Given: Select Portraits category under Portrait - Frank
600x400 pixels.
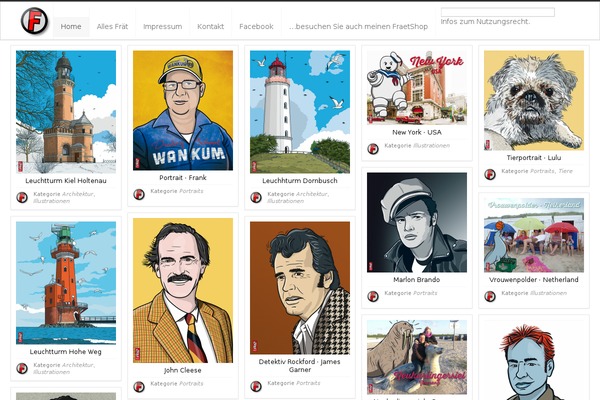Looking at the screenshot, I should pyautogui.click(x=191, y=191).
